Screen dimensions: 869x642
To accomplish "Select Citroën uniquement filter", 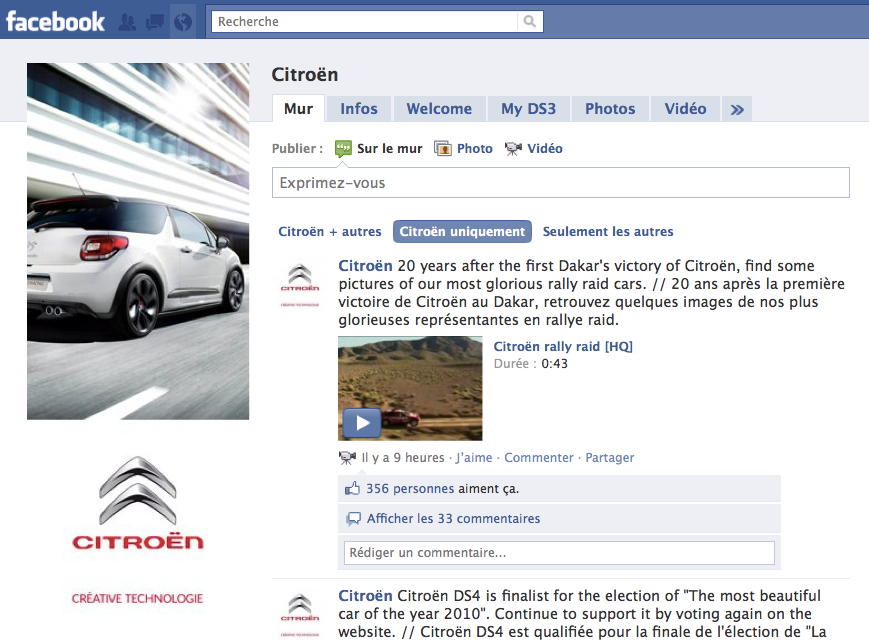I will [x=462, y=232].
